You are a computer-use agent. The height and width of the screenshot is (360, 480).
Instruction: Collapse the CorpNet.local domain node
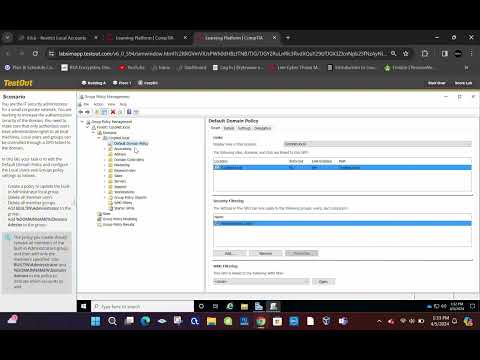point(99,138)
